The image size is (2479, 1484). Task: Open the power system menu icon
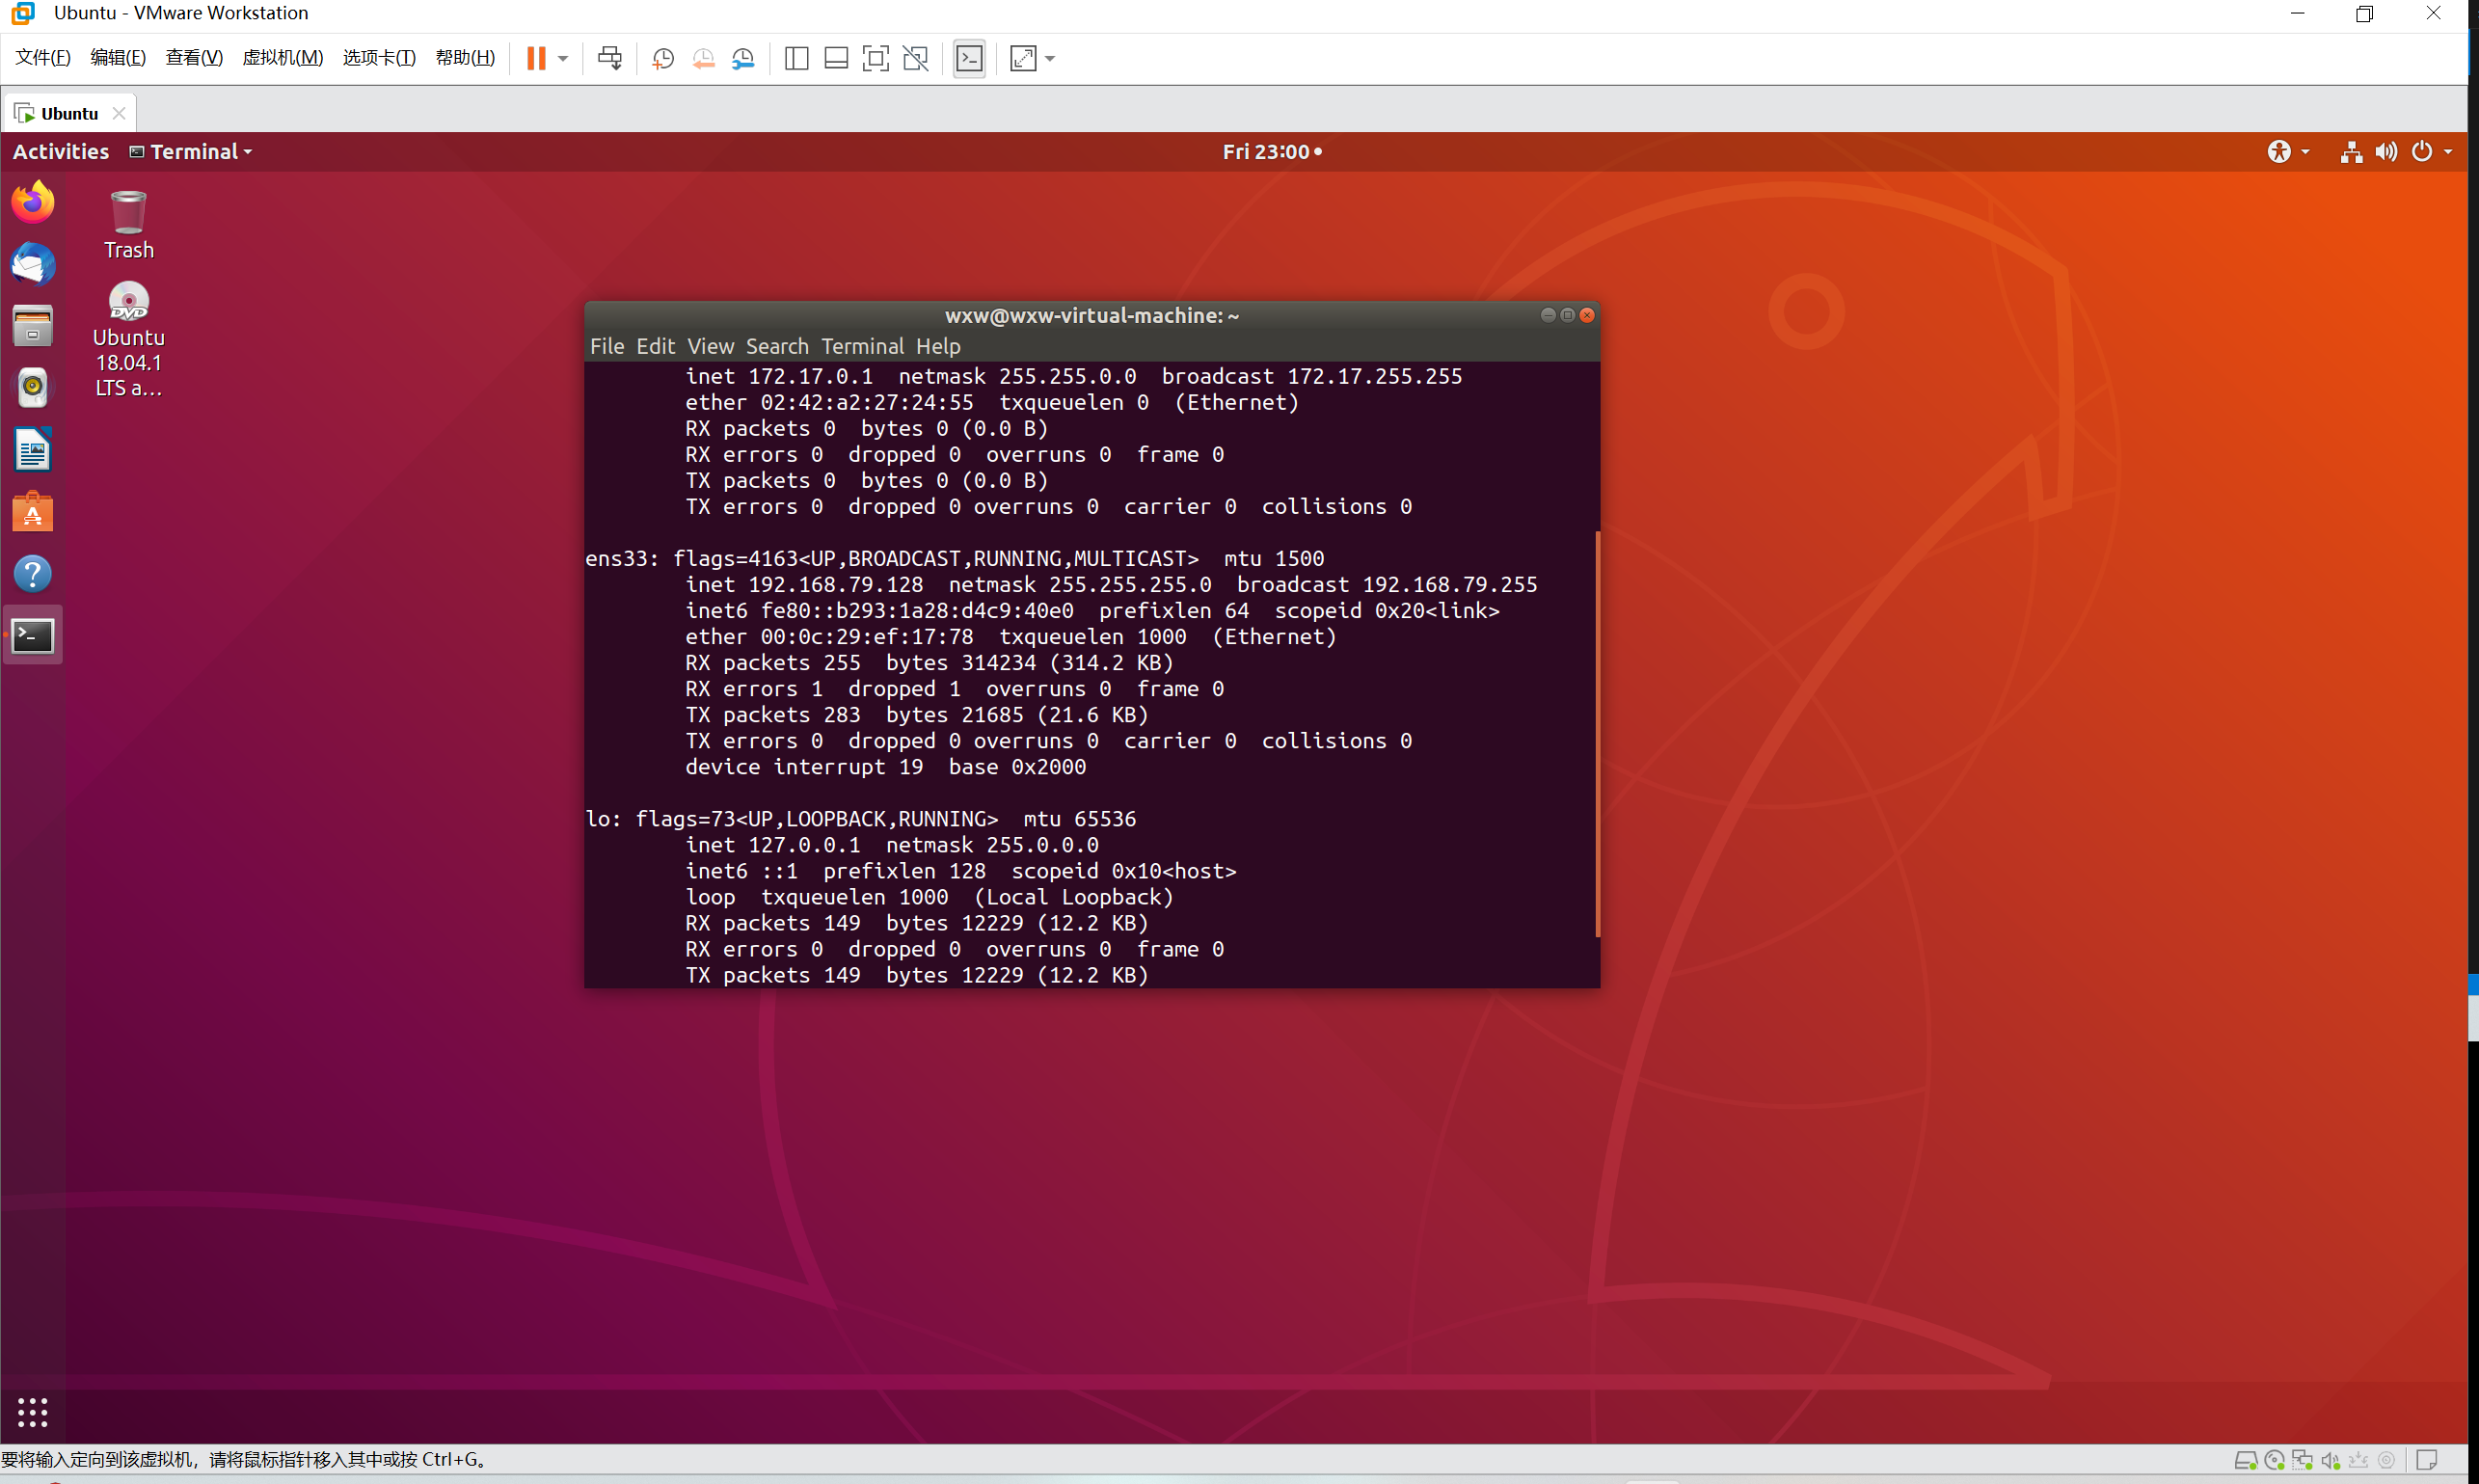pyautogui.click(x=2421, y=151)
